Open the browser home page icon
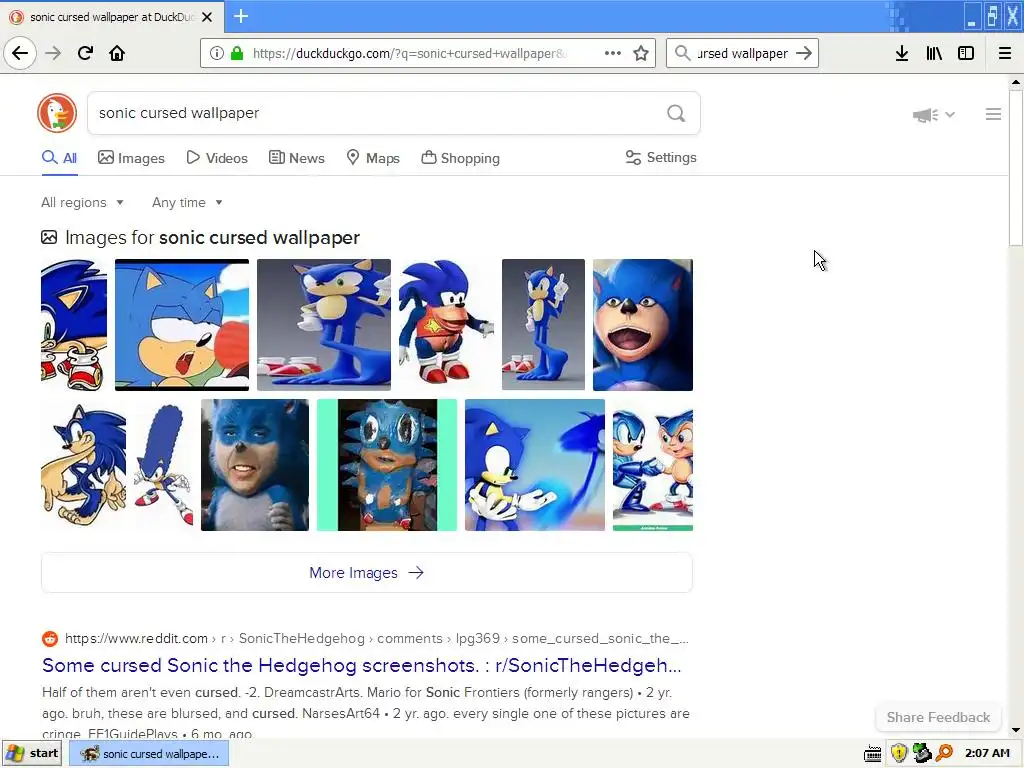This screenshot has height=768, width=1024. click(117, 53)
